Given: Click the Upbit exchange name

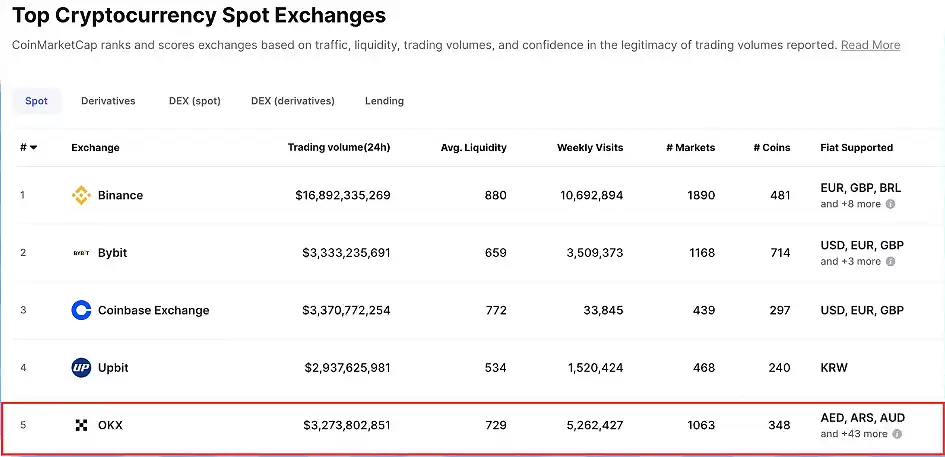Looking at the screenshot, I should [113, 368].
